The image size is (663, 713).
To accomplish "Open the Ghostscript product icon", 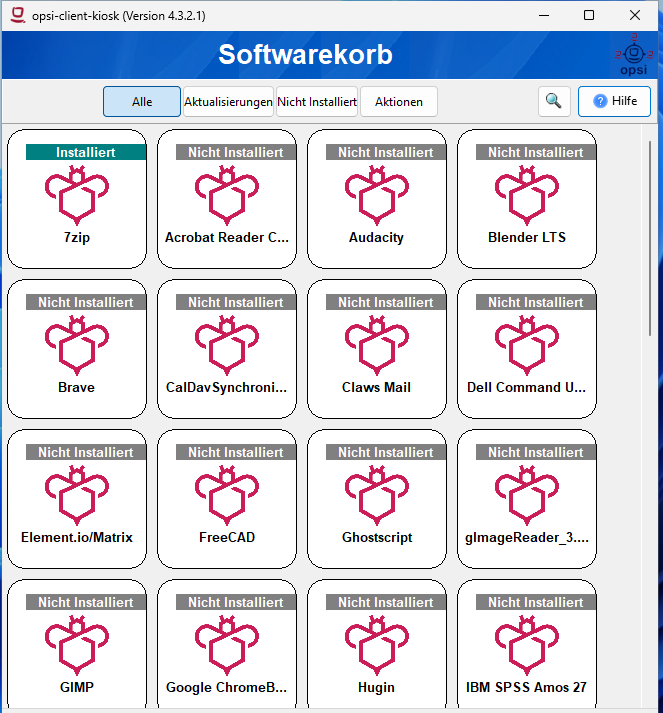I will (x=377, y=495).
